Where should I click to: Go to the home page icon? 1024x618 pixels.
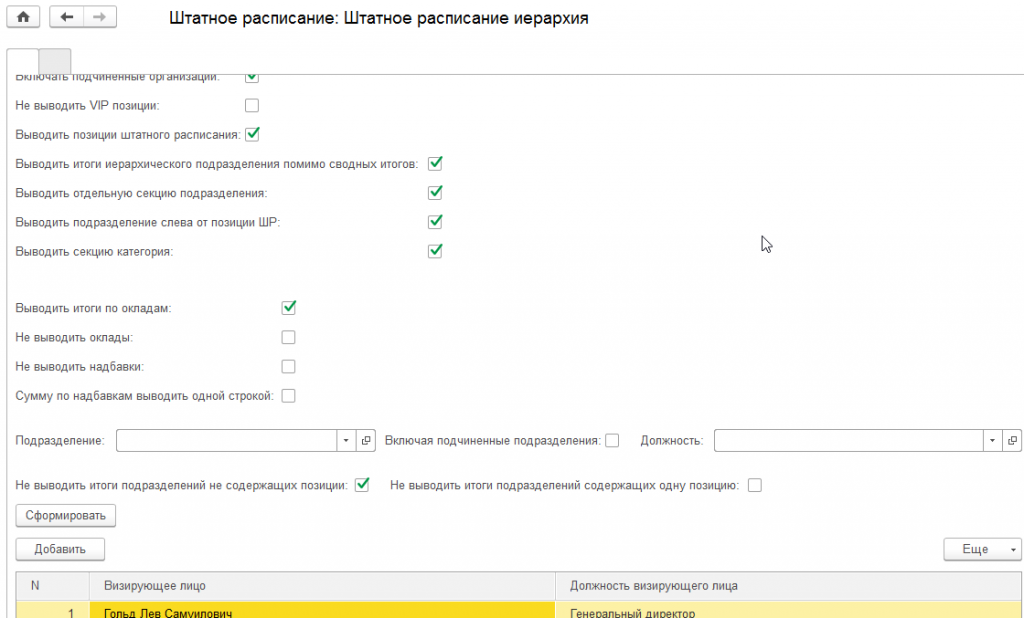pyautogui.click(x=23, y=17)
